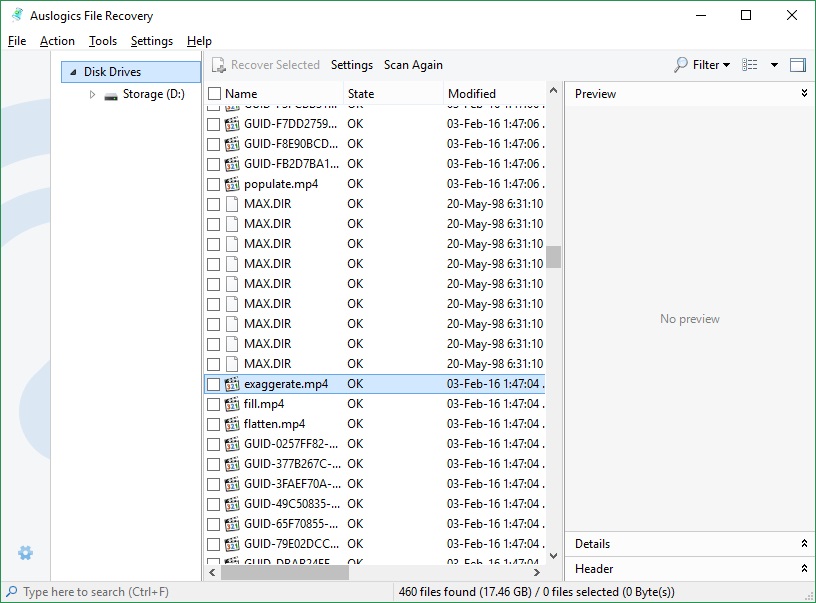Click the Scan Again button
Screen dimensions: 816x603
pos(413,64)
